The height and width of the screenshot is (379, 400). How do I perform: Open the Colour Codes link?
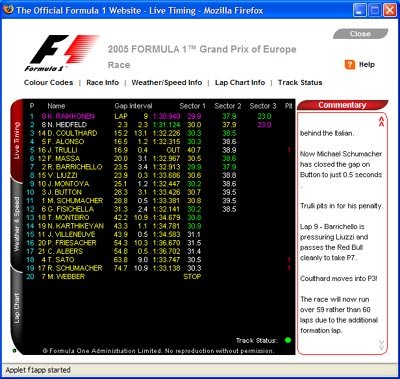coord(48,83)
